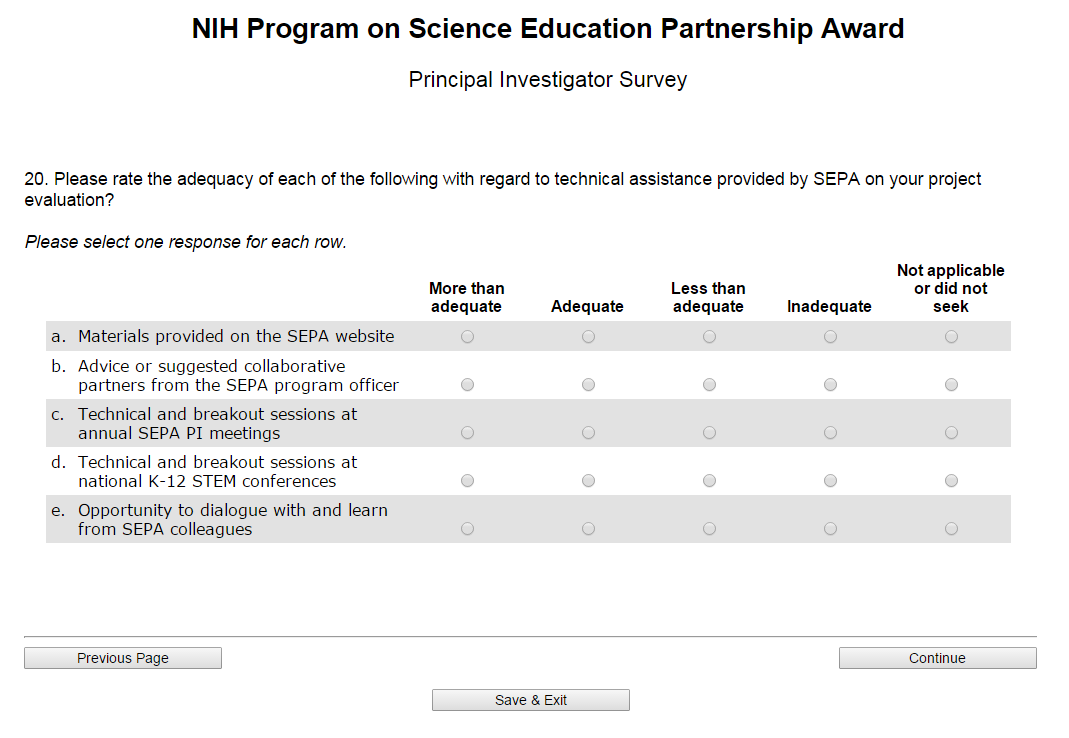The width and height of the screenshot is (1069, 738).
Task: Click the Save & Exit button
Action: (531, 700)
